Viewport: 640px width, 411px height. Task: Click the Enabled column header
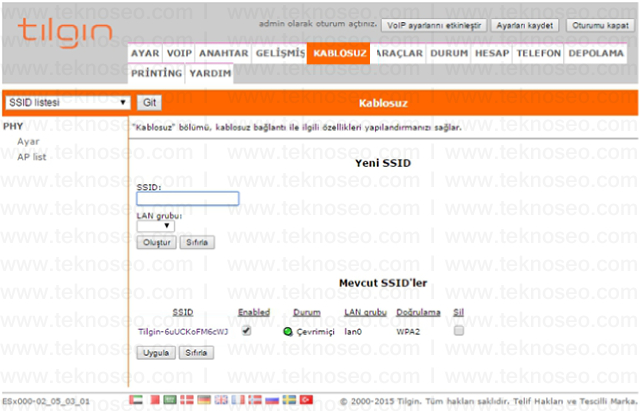pos(254,312)
